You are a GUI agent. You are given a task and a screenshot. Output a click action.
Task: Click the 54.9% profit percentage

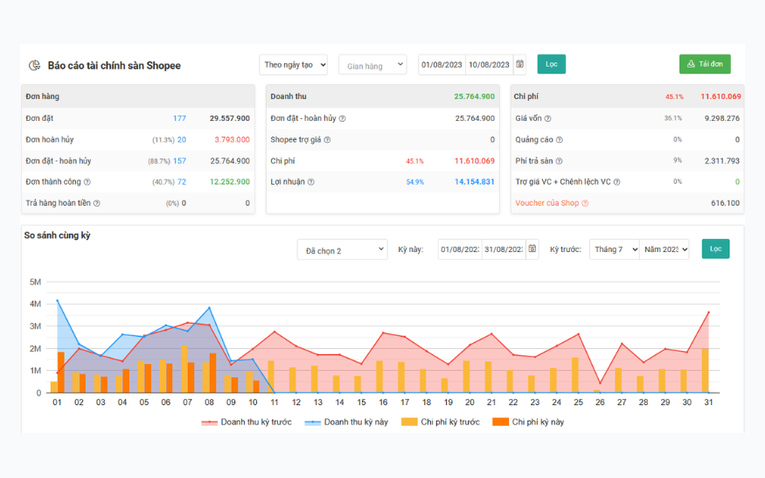click(415, 182)
